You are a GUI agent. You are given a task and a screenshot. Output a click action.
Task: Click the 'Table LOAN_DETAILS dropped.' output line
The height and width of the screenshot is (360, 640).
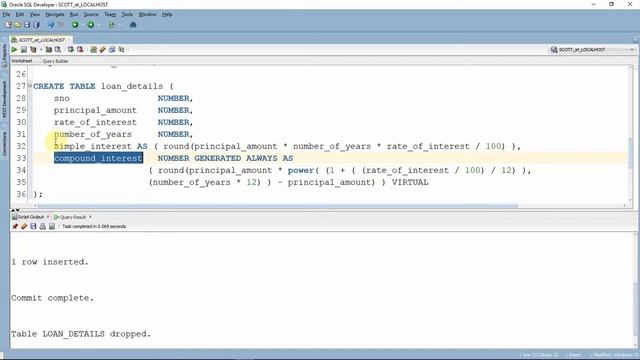81,334
